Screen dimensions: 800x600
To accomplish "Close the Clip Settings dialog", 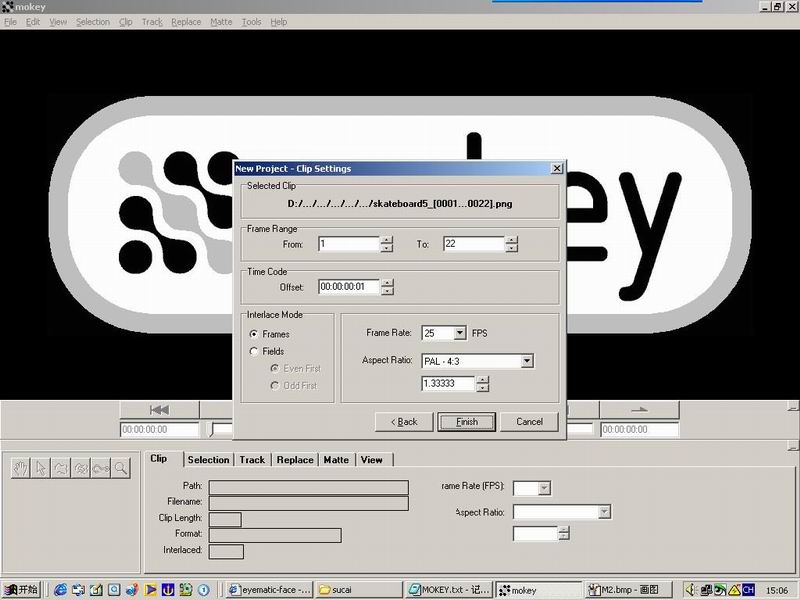I will point(557,168).
